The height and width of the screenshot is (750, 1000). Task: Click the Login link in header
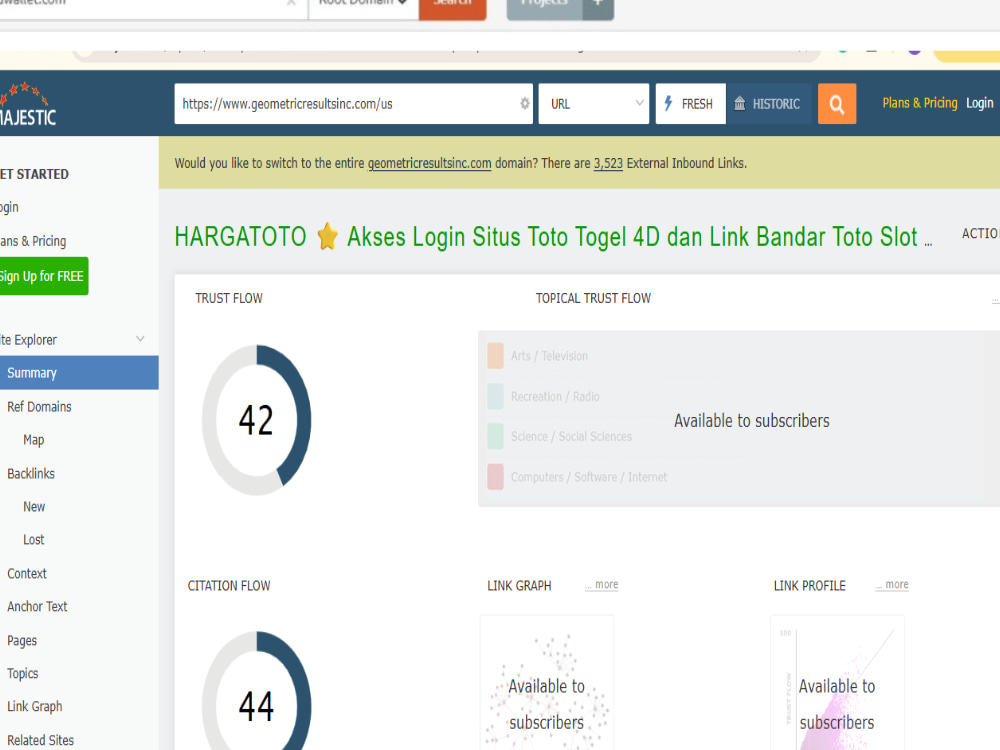click(980, 103)
